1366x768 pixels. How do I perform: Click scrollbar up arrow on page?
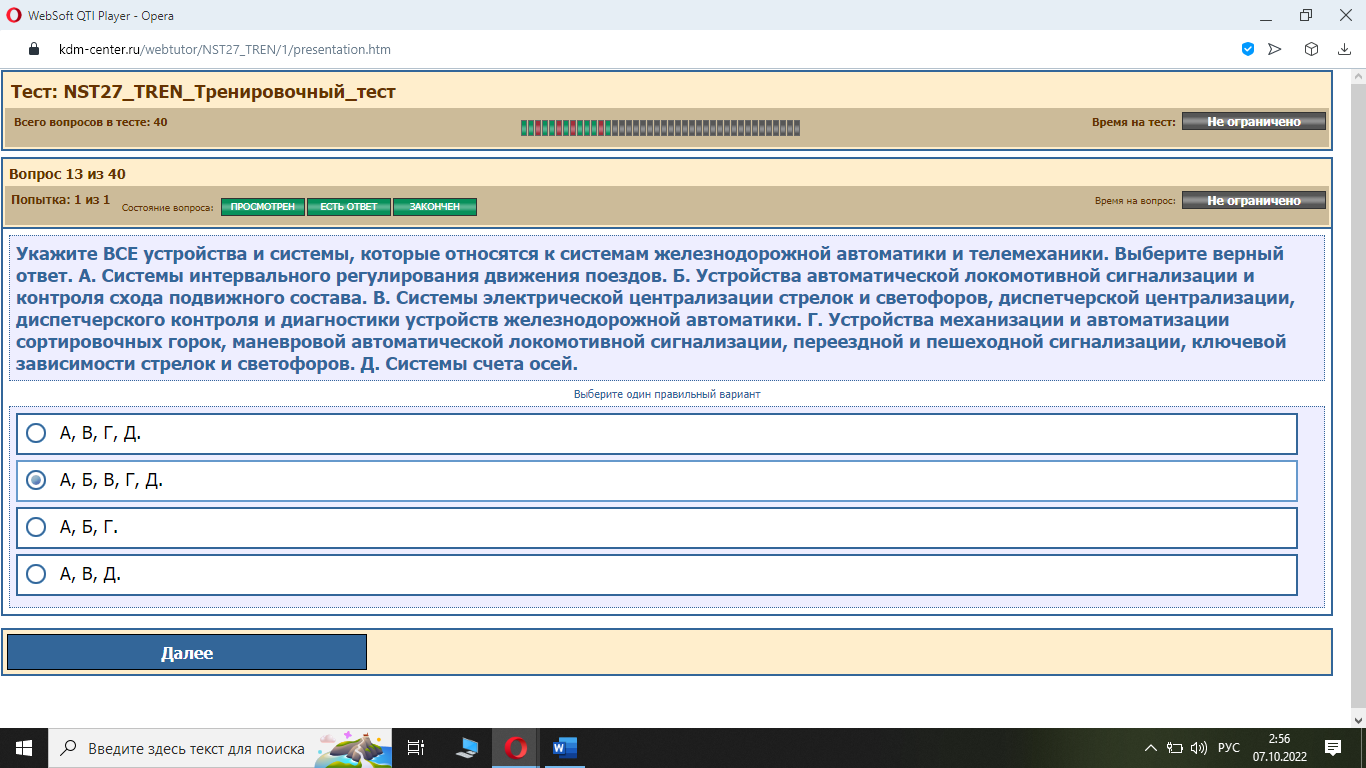(x=1357, y=76)
